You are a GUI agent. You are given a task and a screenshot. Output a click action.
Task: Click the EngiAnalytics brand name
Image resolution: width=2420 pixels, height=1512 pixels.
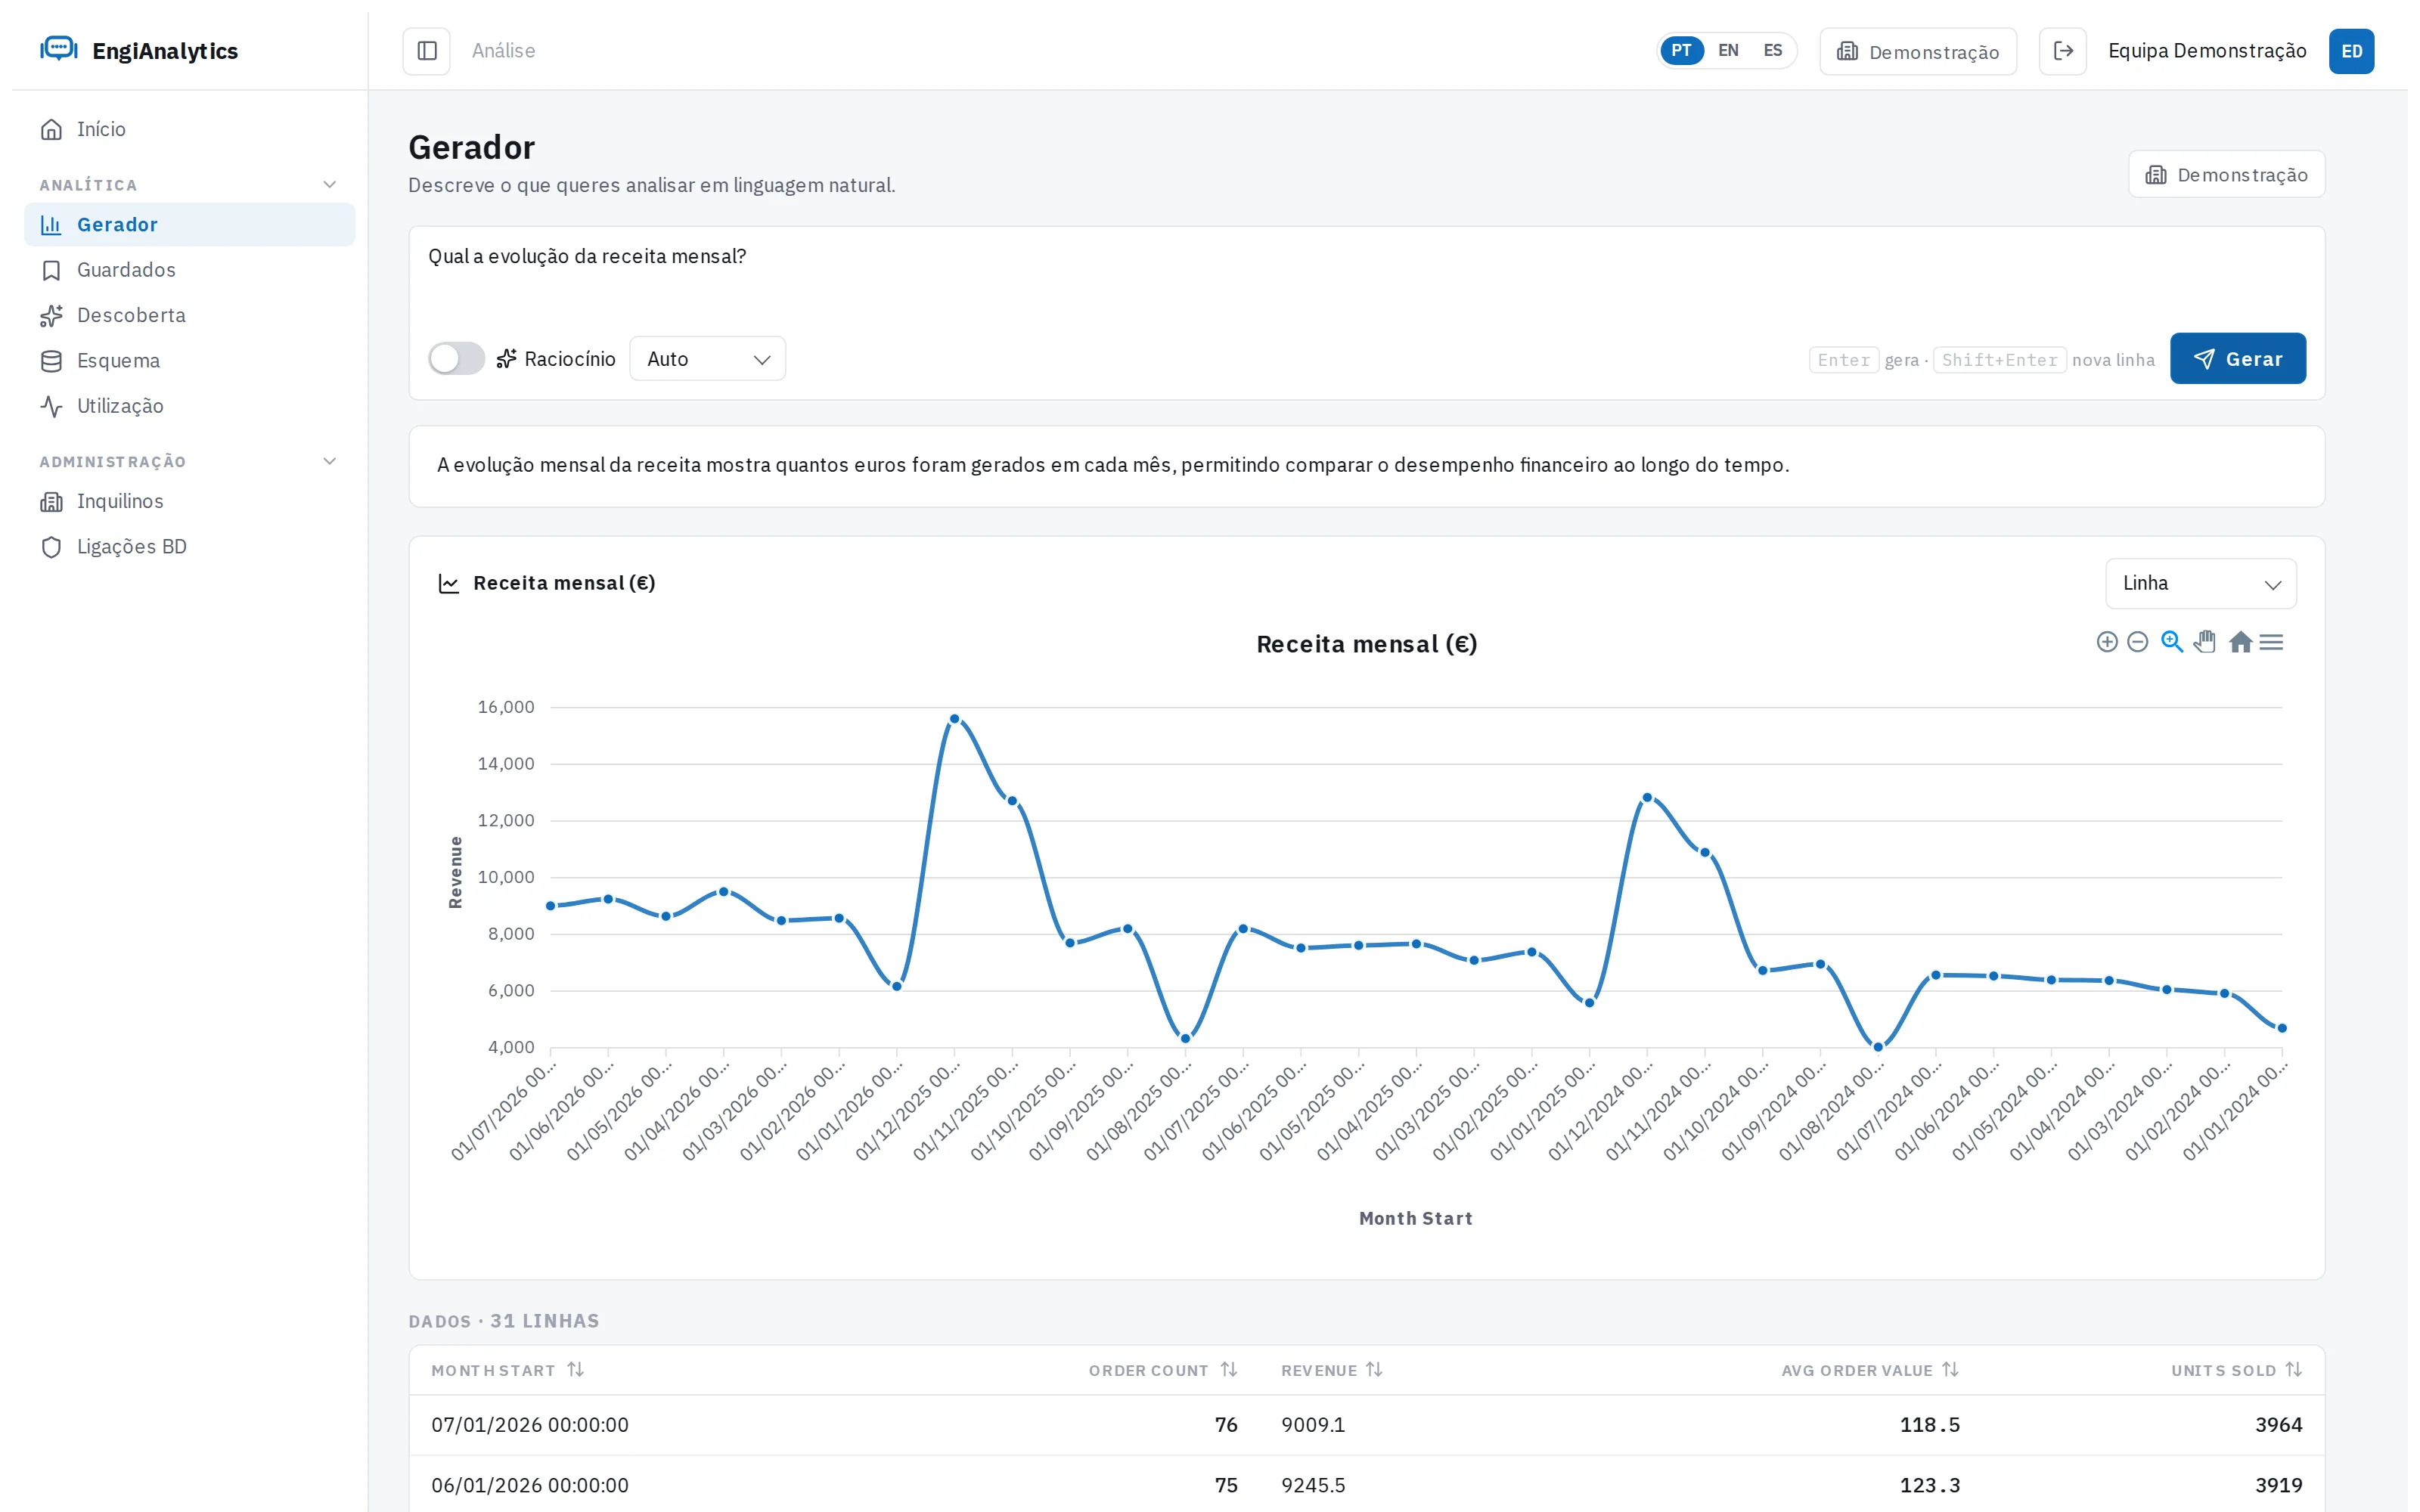[x=165, y=51]
